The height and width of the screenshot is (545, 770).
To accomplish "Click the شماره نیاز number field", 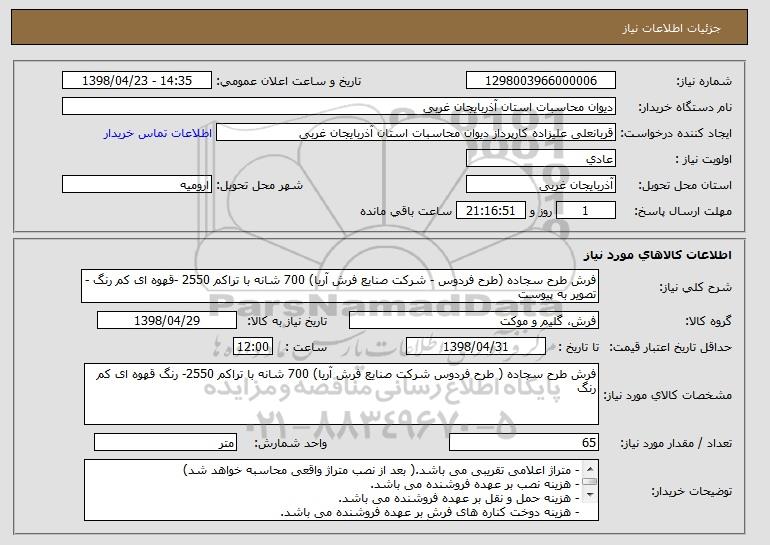I will click(x=541, y=81).
